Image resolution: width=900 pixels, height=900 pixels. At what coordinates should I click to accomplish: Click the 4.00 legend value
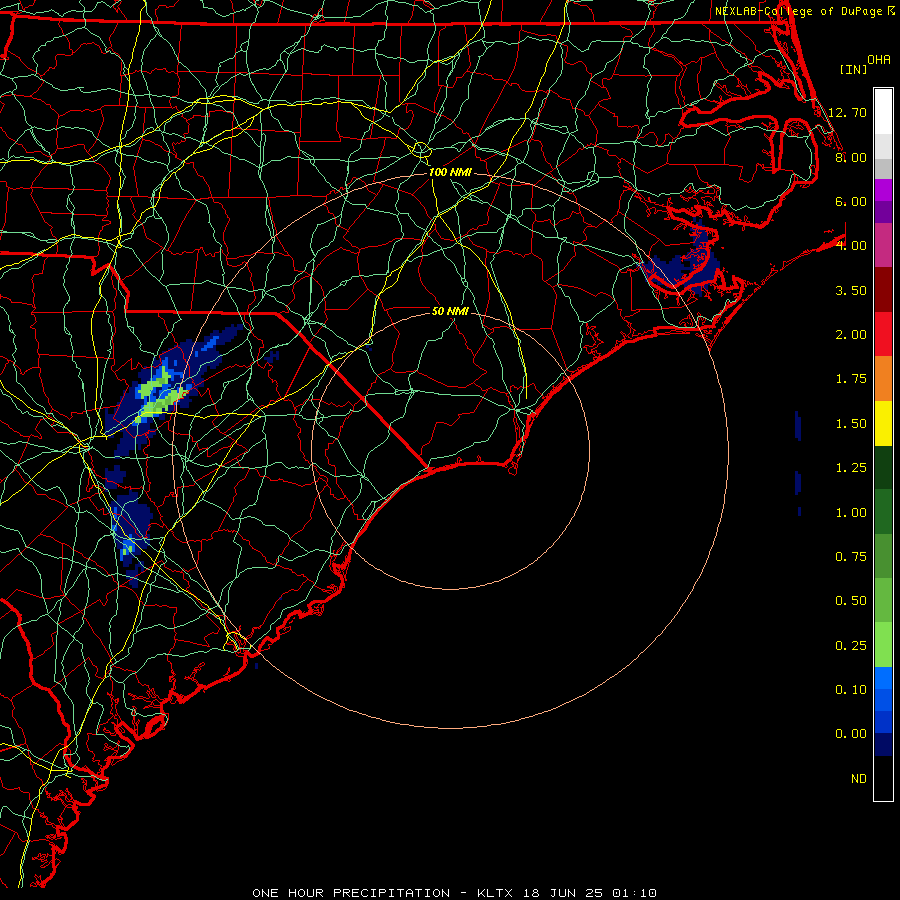click(x=851, y=246)
